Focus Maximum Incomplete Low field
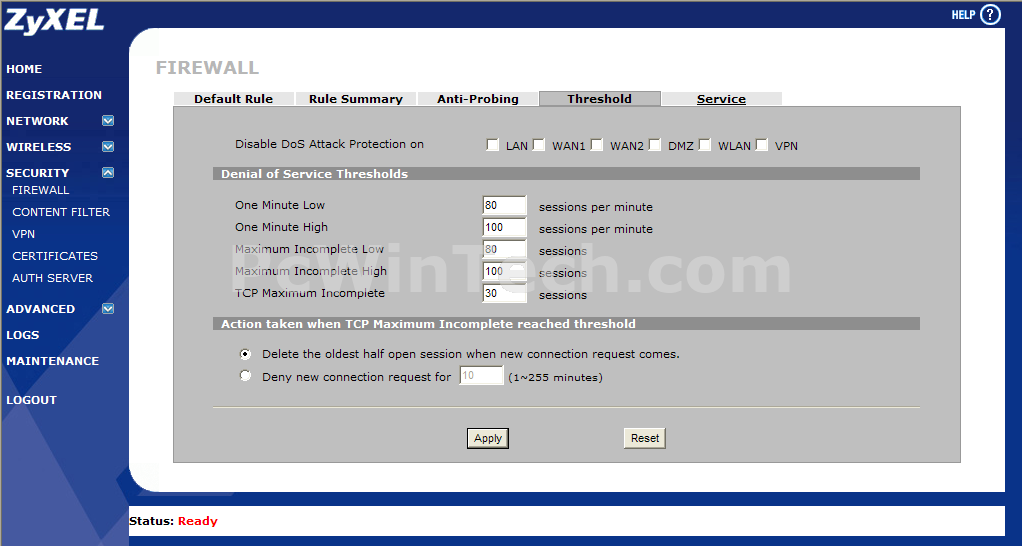 (504, 250)
